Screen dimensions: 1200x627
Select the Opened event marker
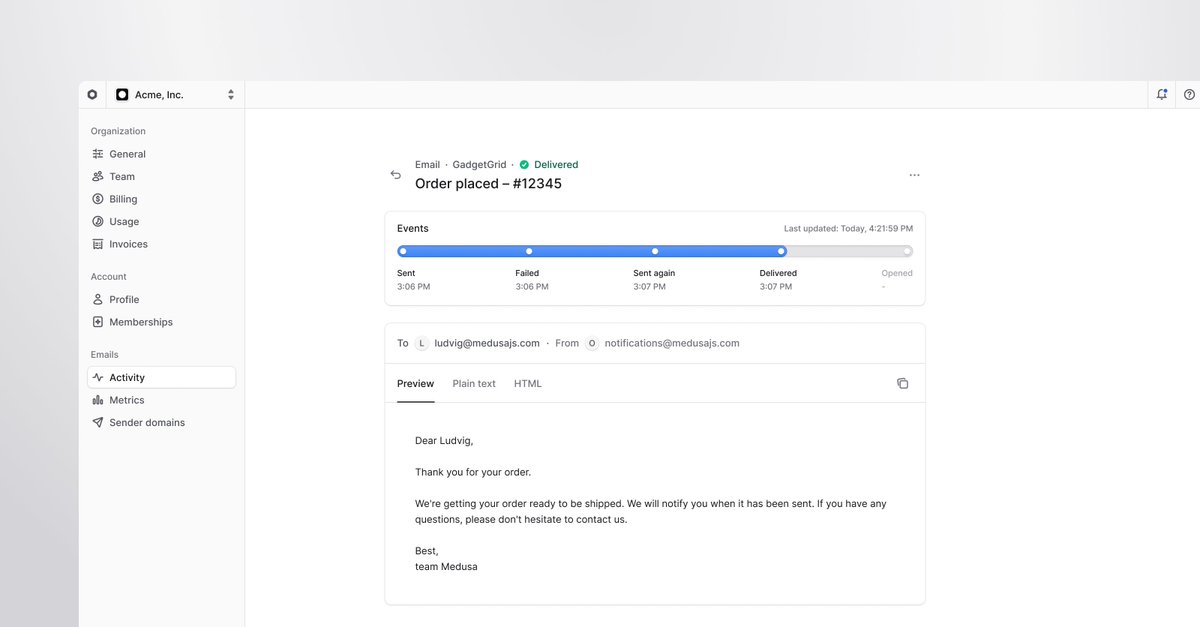907,251
